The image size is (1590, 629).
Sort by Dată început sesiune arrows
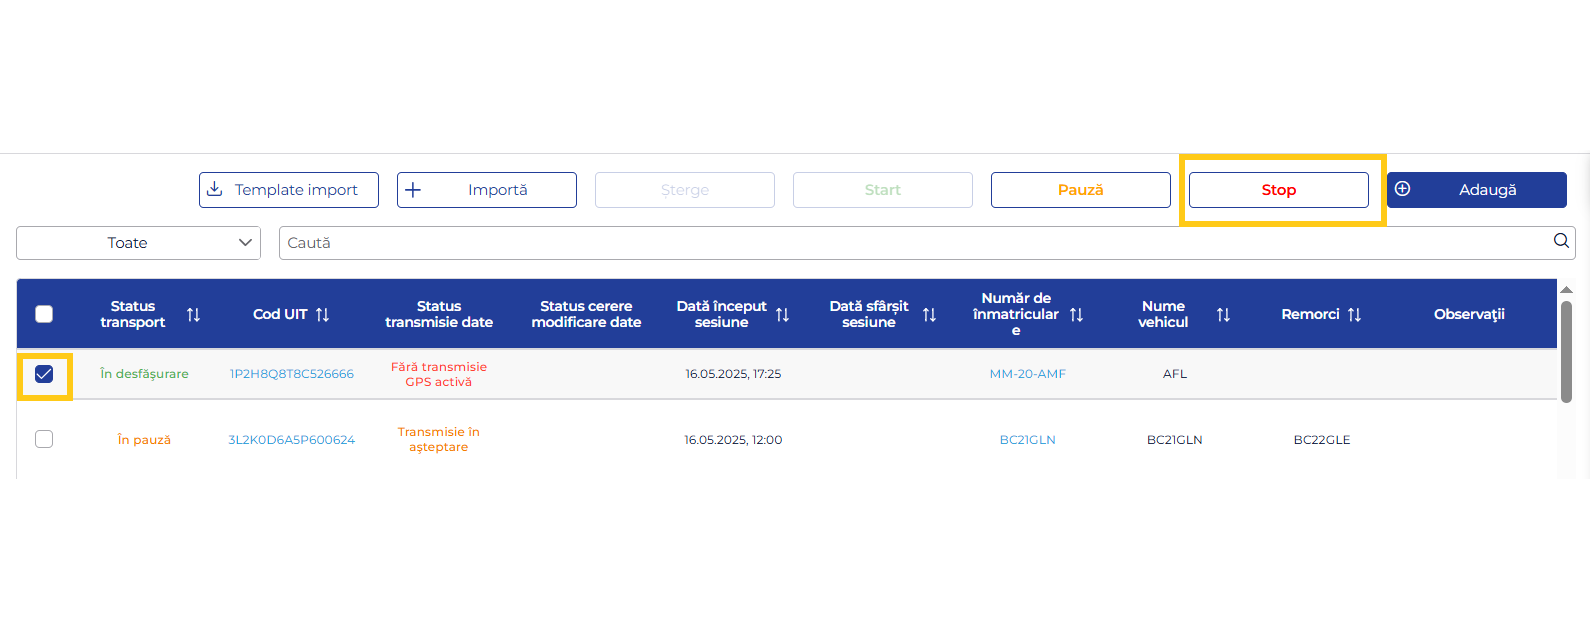tap(782, 315)
